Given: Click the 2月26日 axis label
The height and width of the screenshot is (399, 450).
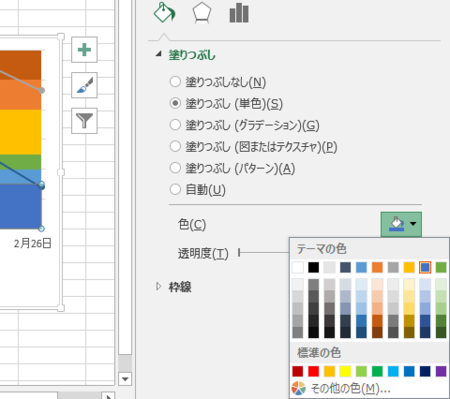Looking at the screenshot, I should tap(32, 244).
